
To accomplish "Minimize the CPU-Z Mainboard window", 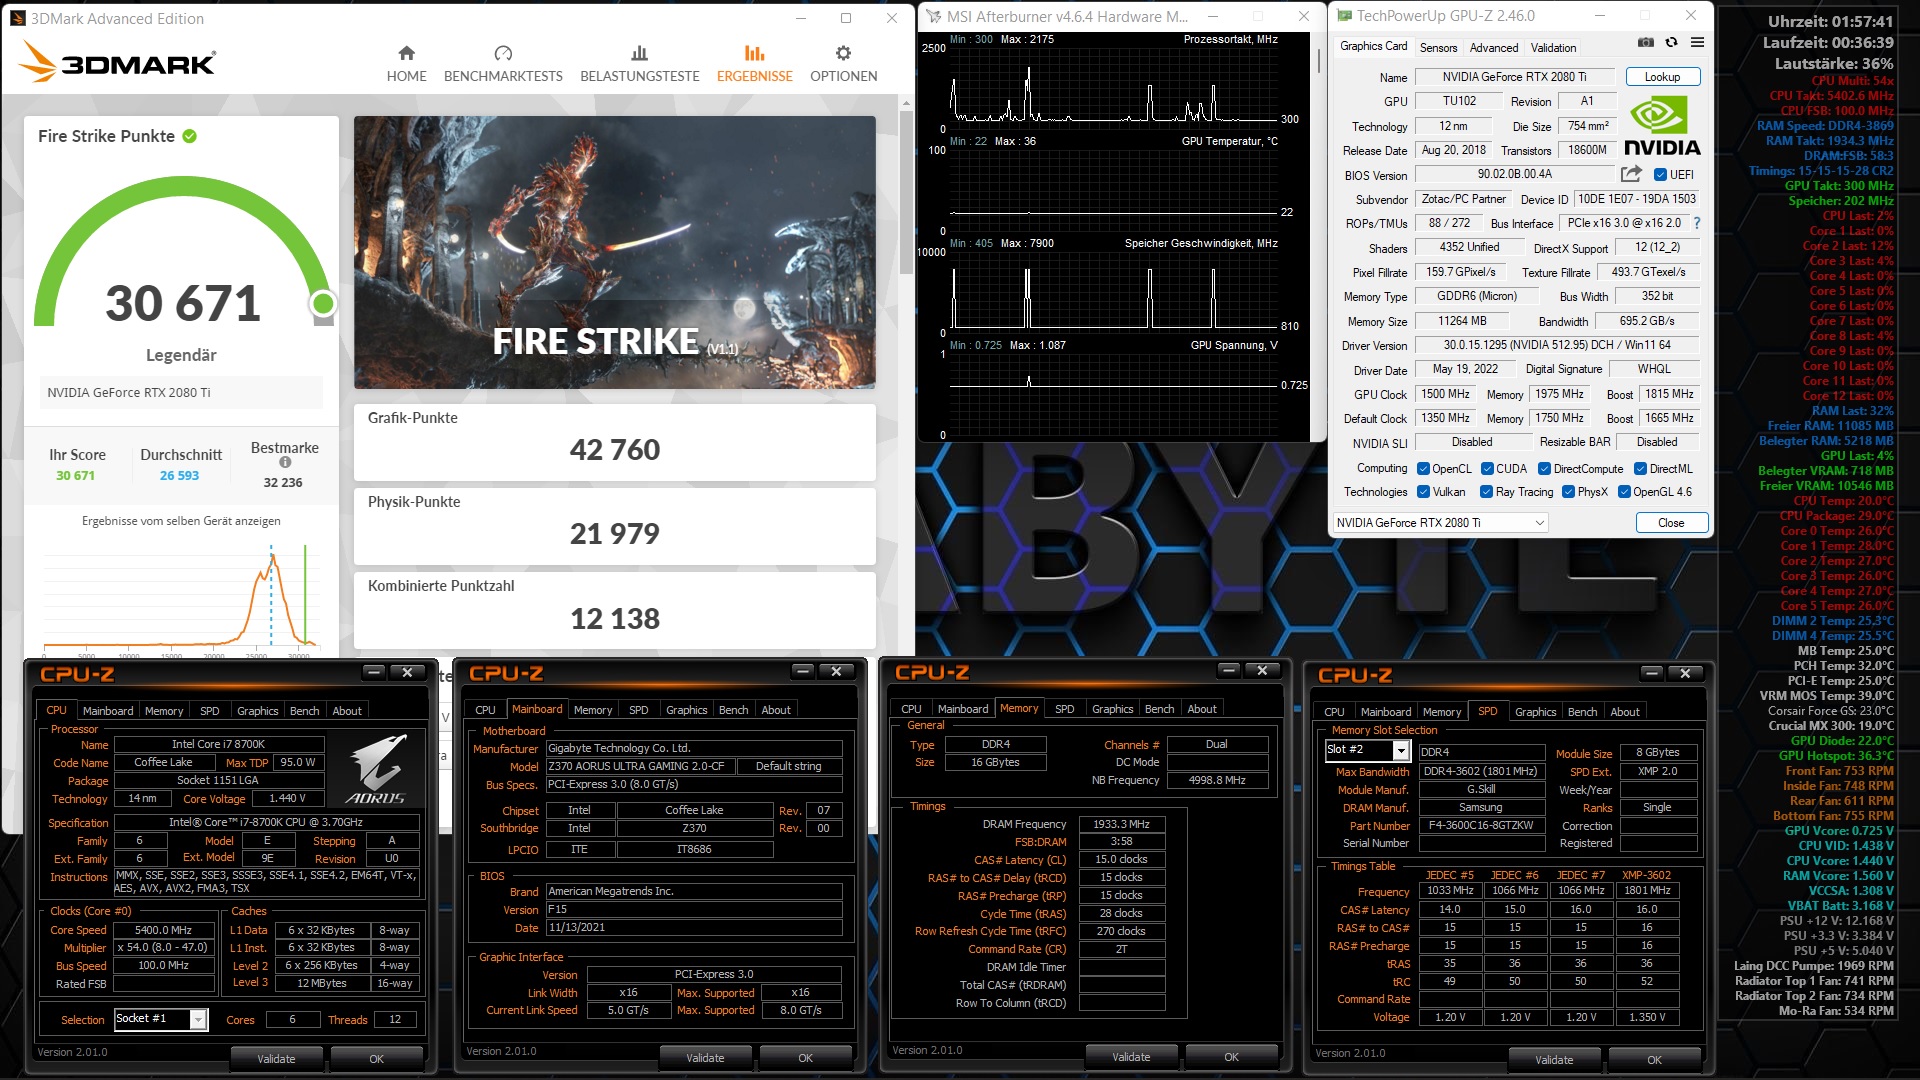I will click(802, 671).
